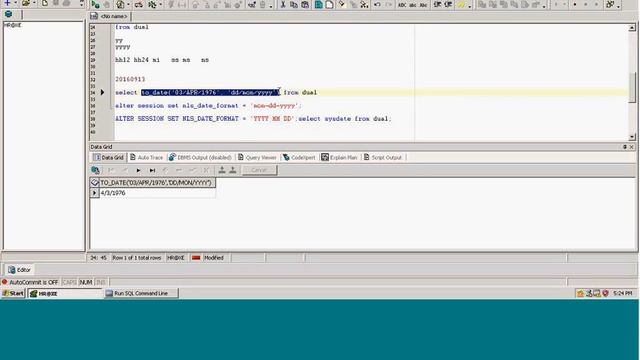Click the Cancel button in the grid toolbar
640x360 pixels.
pyautogui.click(x=260, y=170)
